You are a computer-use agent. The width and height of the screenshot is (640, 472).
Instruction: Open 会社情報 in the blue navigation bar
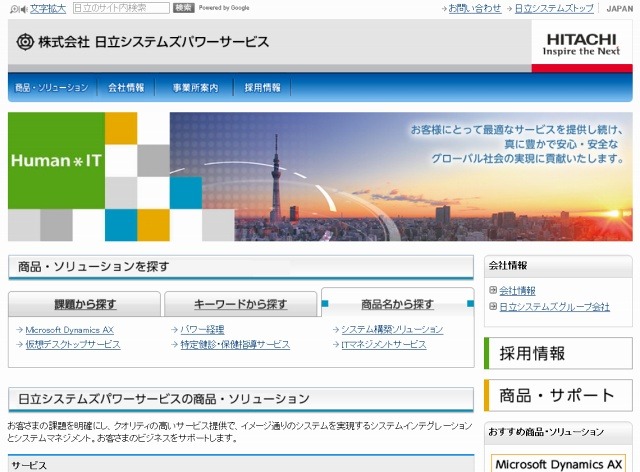(126, 87)
